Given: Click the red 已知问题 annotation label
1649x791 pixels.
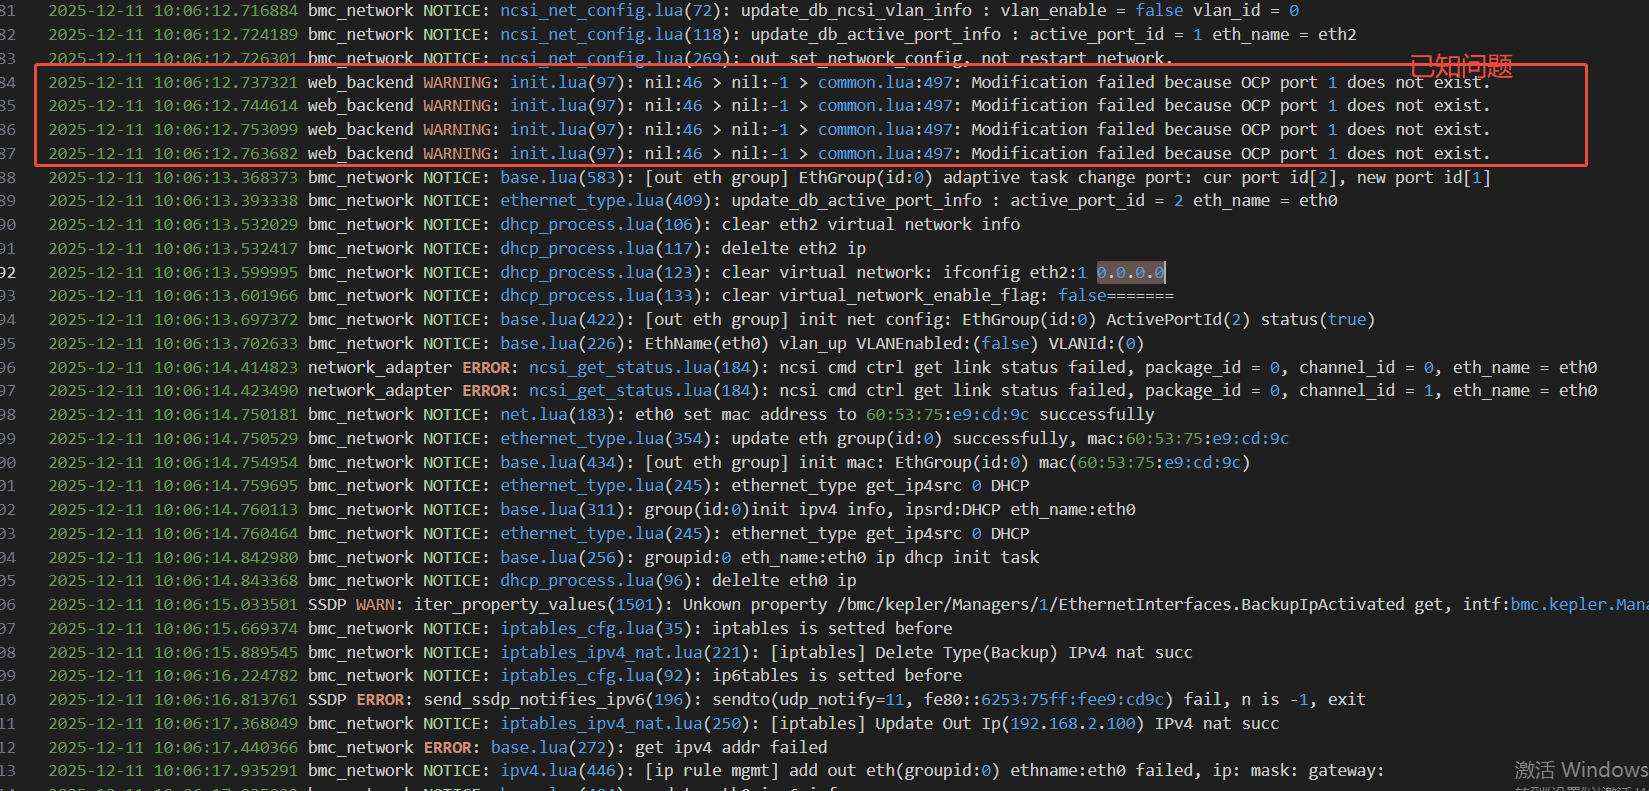Looking at the screenshot, I should [1461, 66].
